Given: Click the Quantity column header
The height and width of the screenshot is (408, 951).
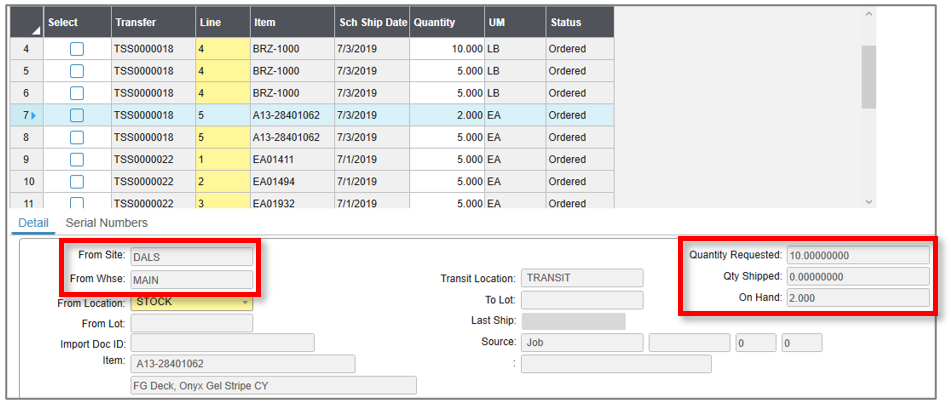Looking at the screenshot, I should [447, 22].
